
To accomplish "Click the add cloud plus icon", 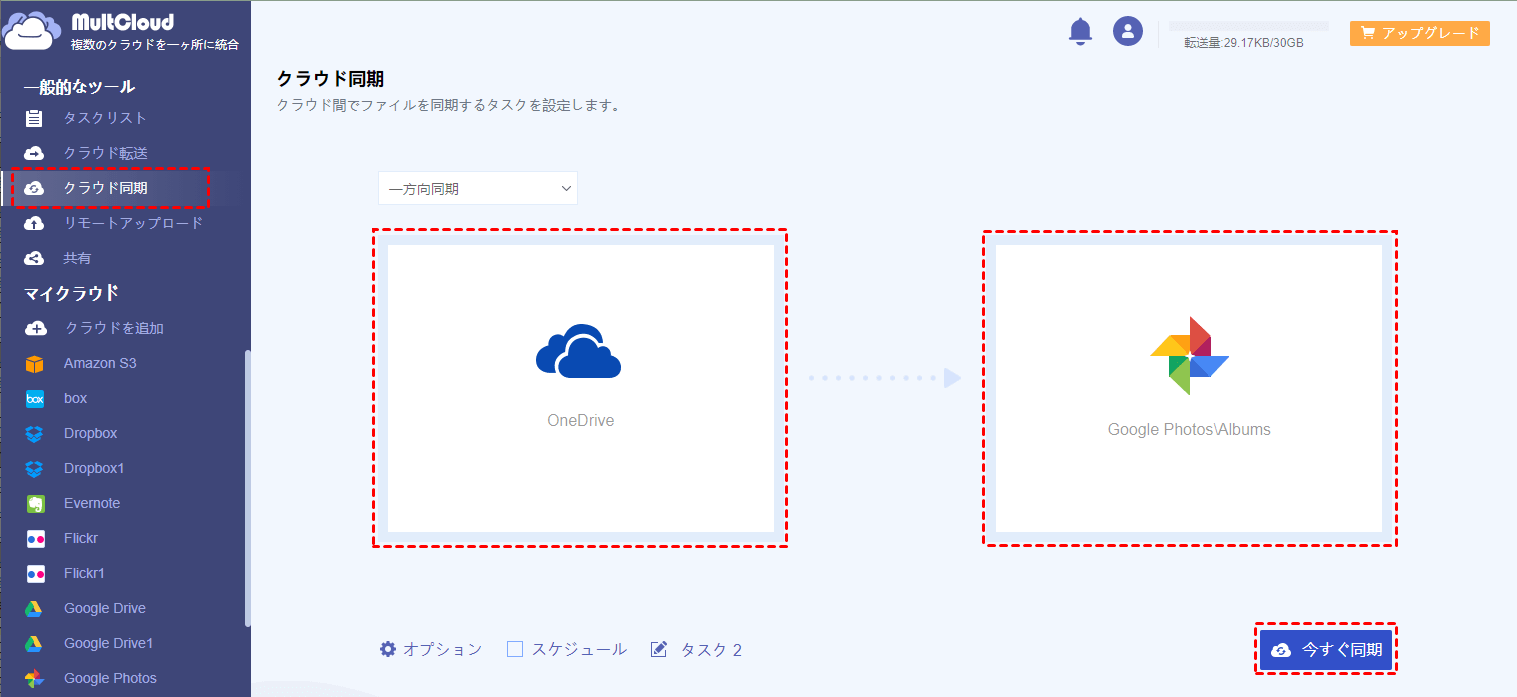I will (35, 328).
